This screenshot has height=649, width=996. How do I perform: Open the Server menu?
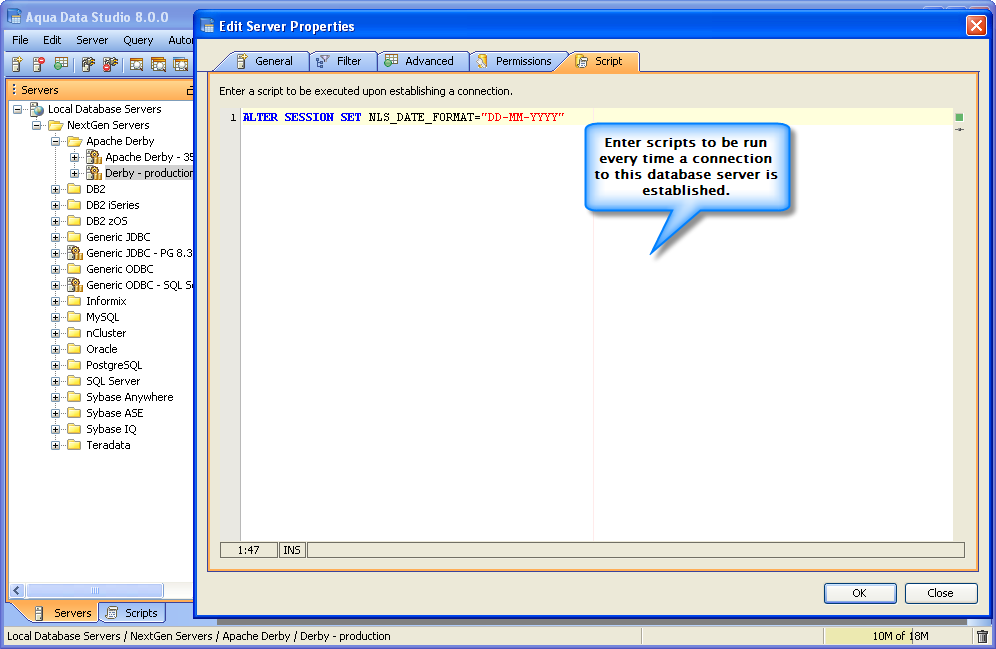tap(92, 40)
